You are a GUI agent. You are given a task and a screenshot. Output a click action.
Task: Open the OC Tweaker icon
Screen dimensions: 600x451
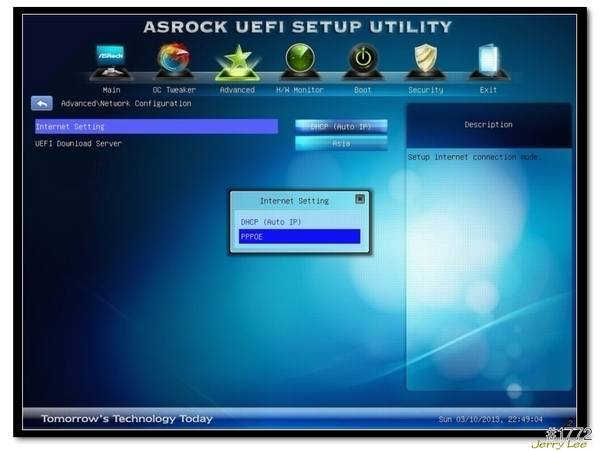coord(174,61)
